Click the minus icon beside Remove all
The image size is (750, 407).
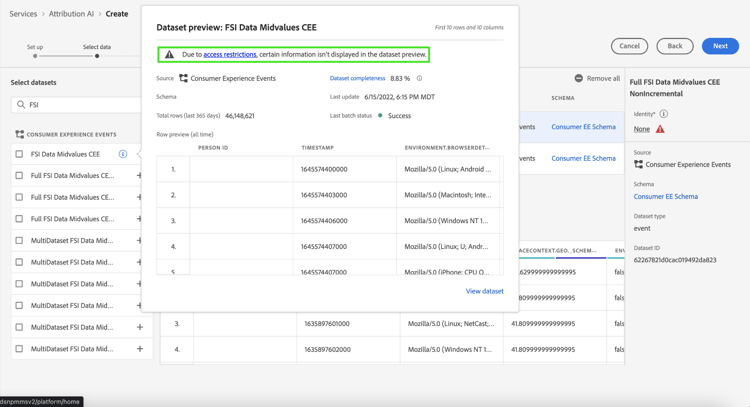(x=579, y=78)
